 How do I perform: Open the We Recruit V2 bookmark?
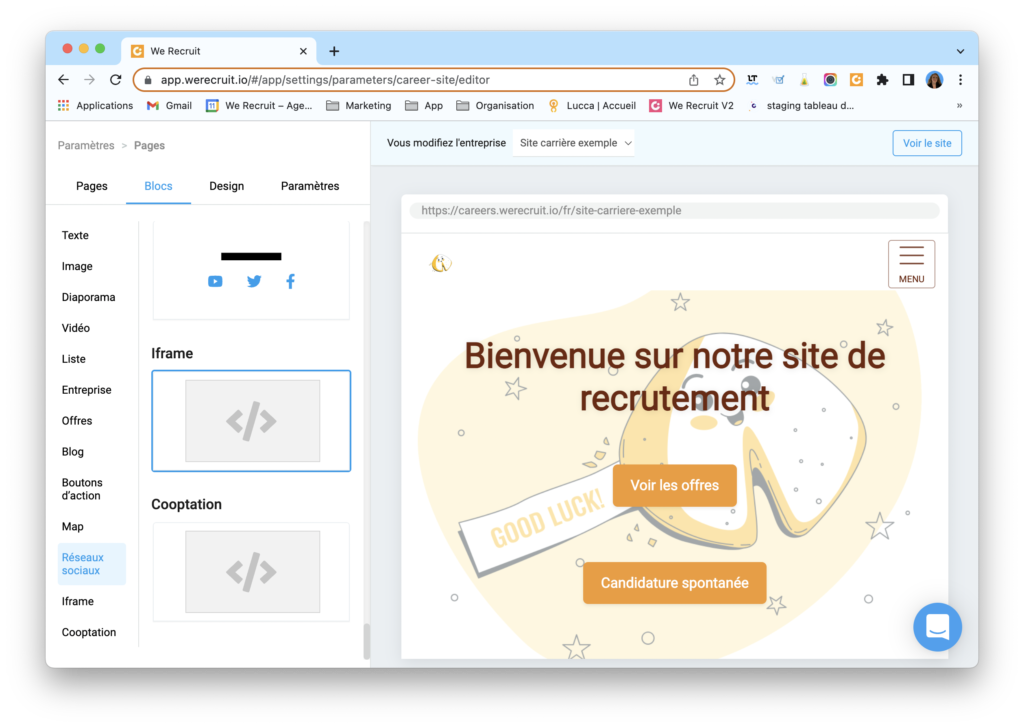(x=691, y=106)
